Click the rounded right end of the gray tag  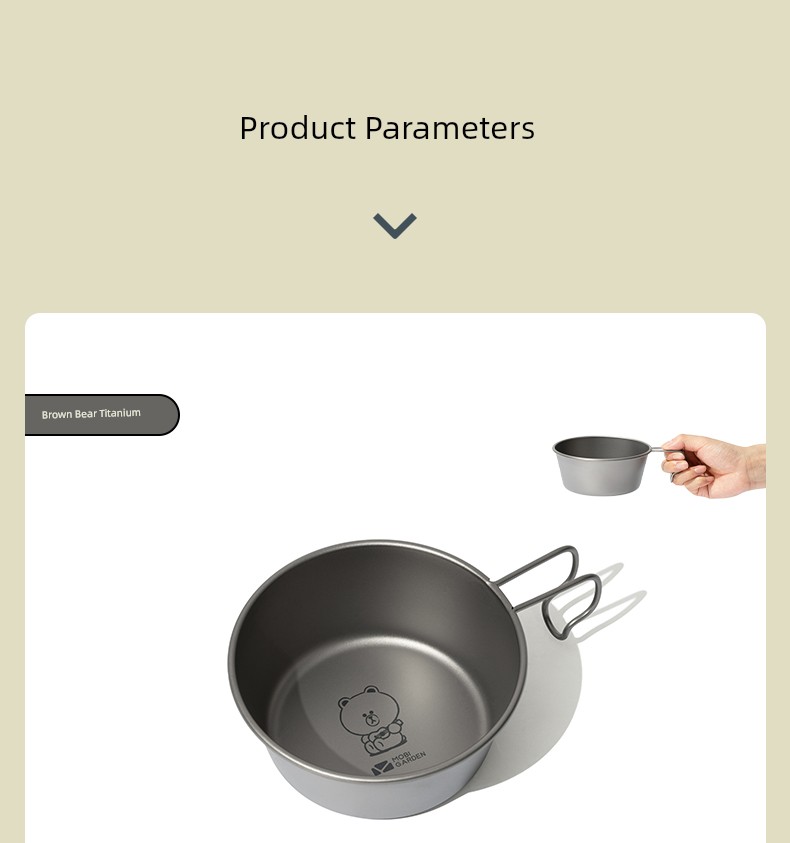click(167, 415)
